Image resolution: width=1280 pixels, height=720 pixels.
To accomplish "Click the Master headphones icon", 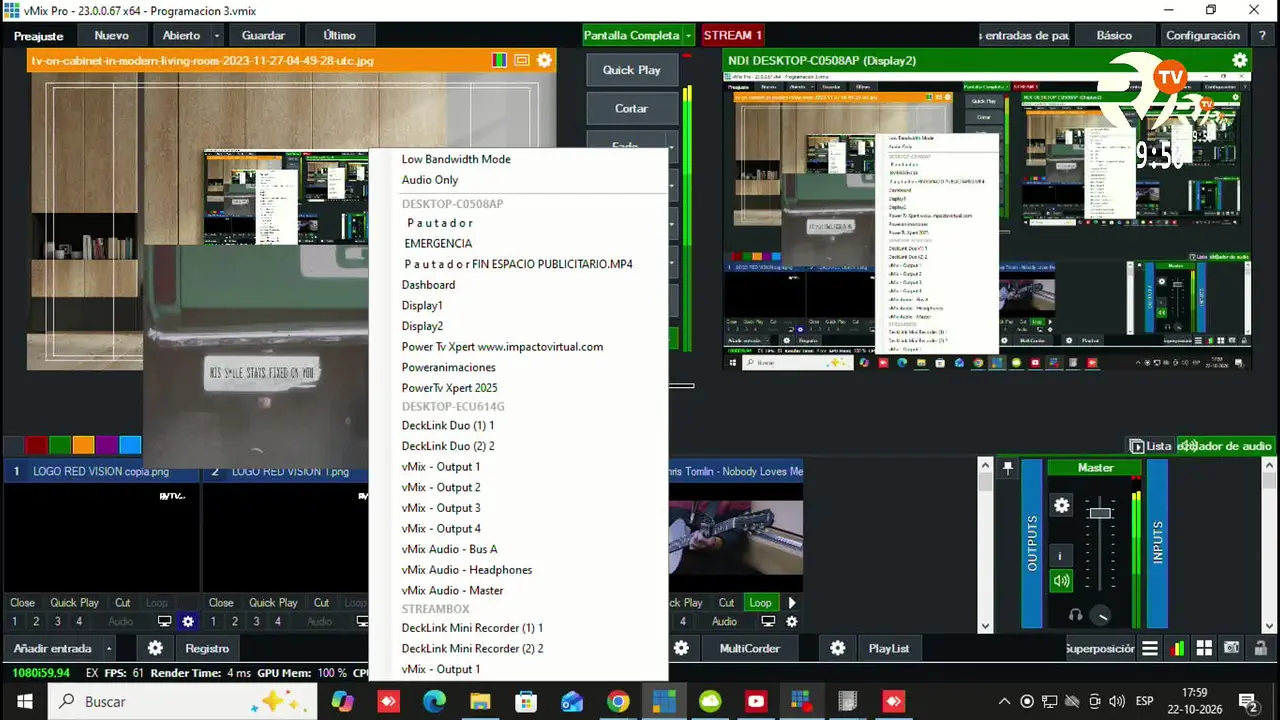I will click(x=1075, y=615).
